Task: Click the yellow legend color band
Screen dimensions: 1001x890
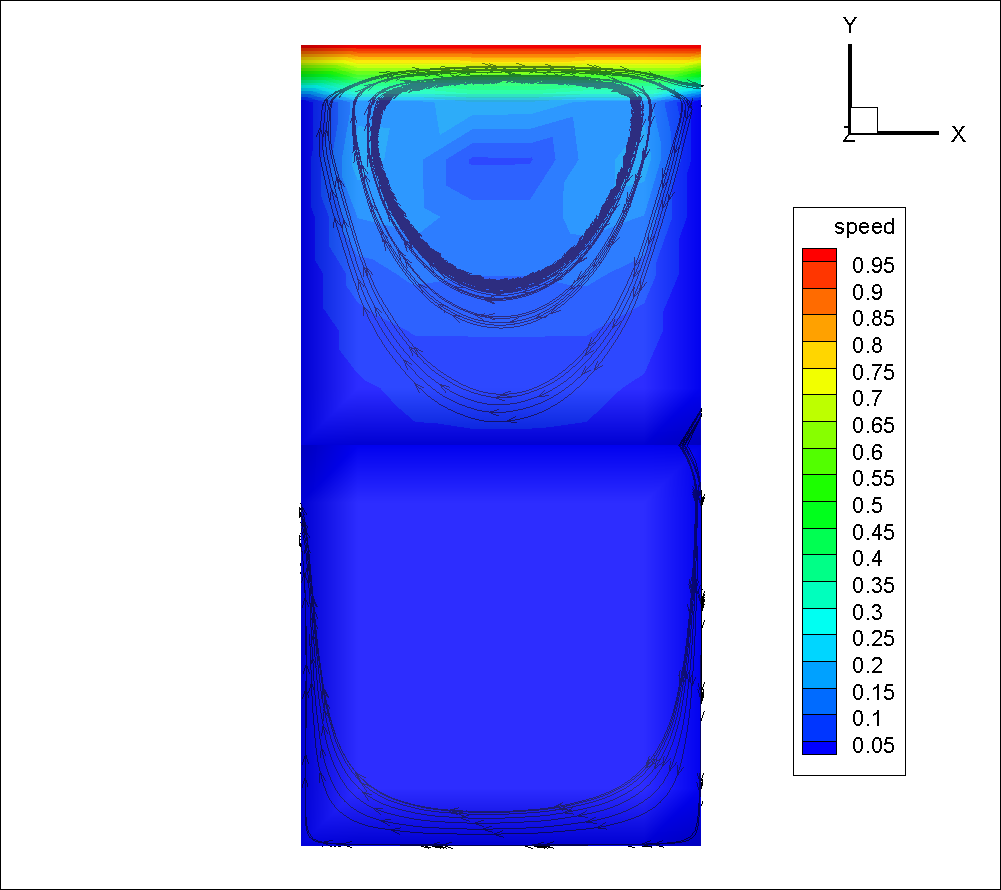Action: (x=819, y=381)
